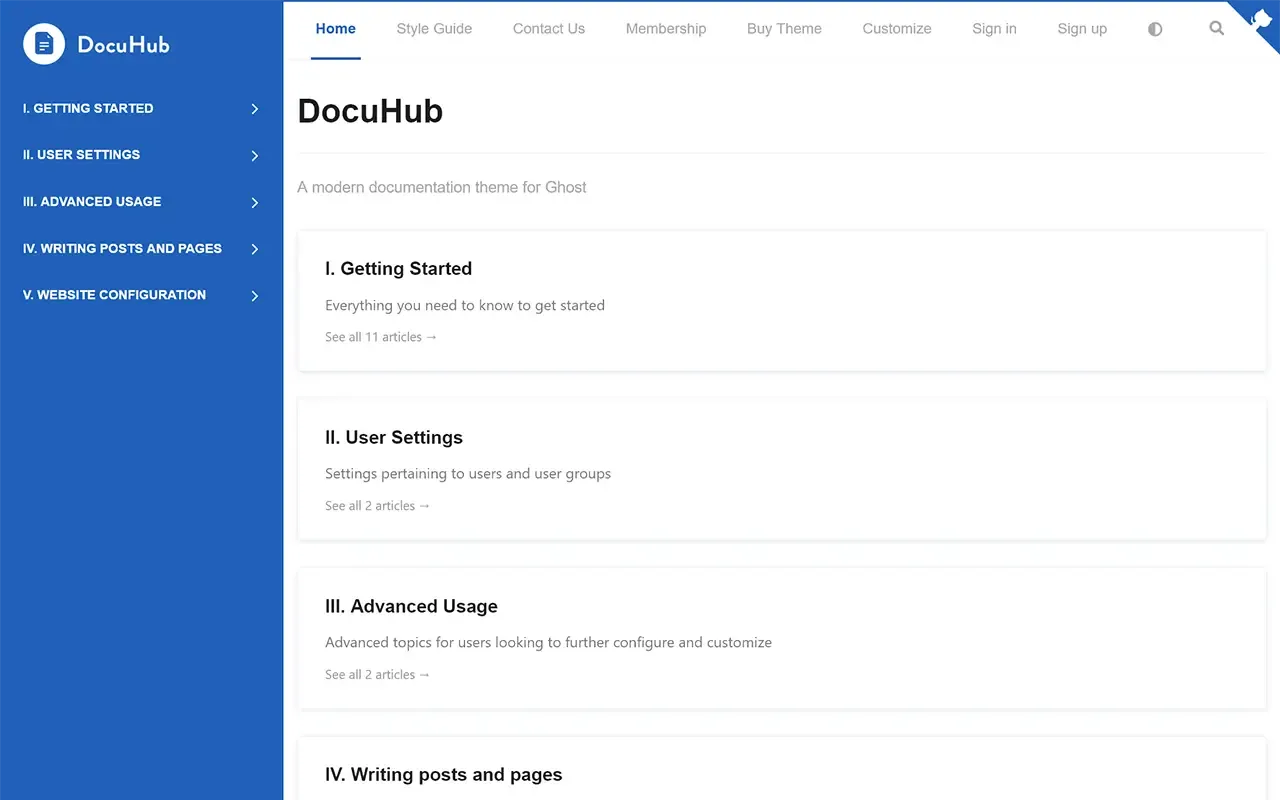Open search with the magnifier icon
1280x800 pixels.
click(1216, 29)
